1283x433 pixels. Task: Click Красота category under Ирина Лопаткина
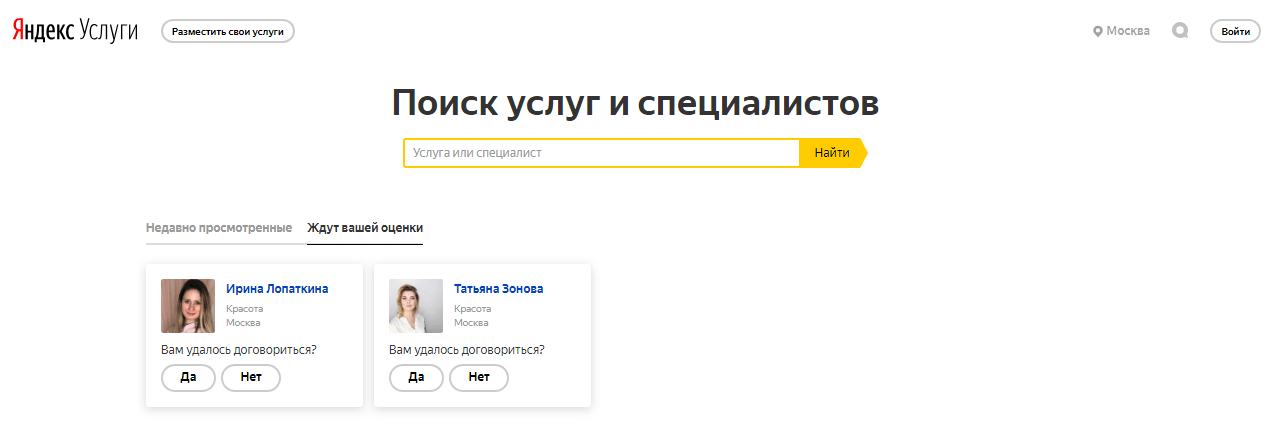click(245, 309)
